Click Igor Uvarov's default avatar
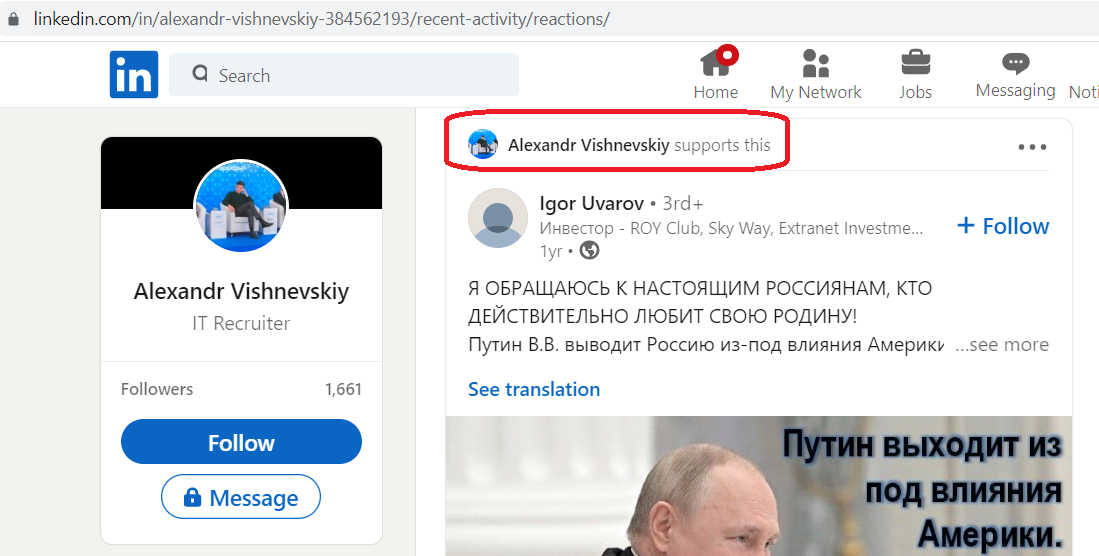The width and height of the screenshot is (1099, 556). point(498,218)
